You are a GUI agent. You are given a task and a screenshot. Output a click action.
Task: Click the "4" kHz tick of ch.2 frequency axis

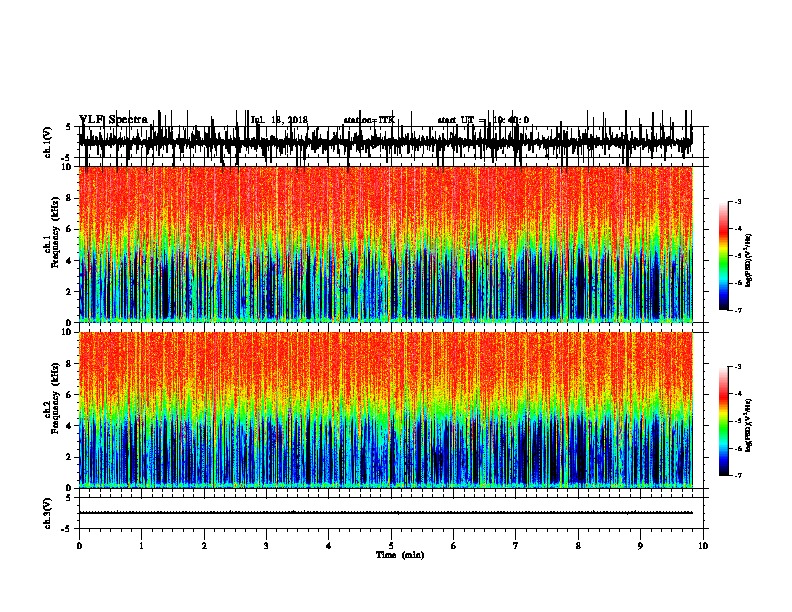[69, 426]
